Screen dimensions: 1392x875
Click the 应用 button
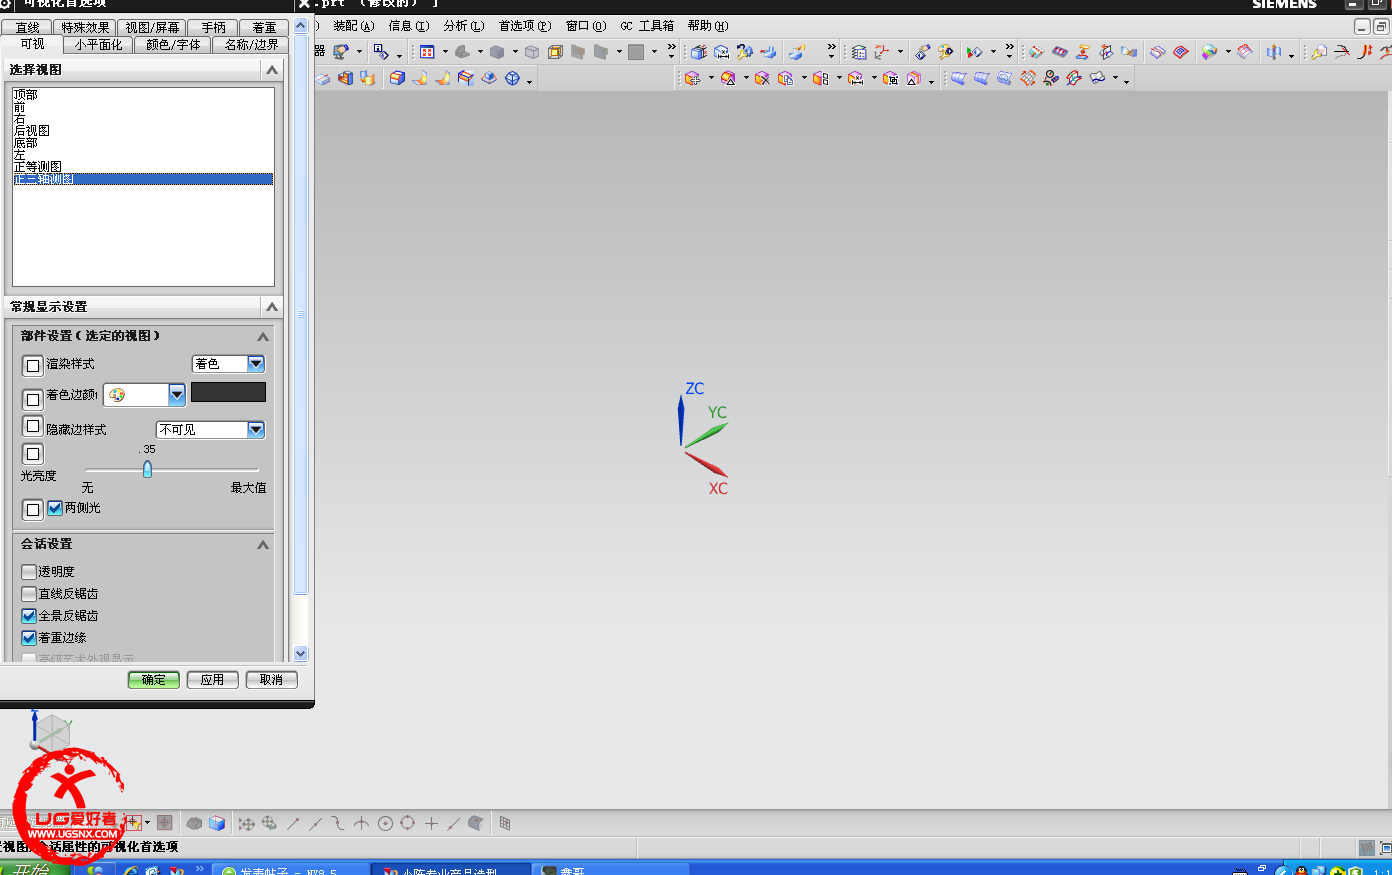[x=212, y=680]
